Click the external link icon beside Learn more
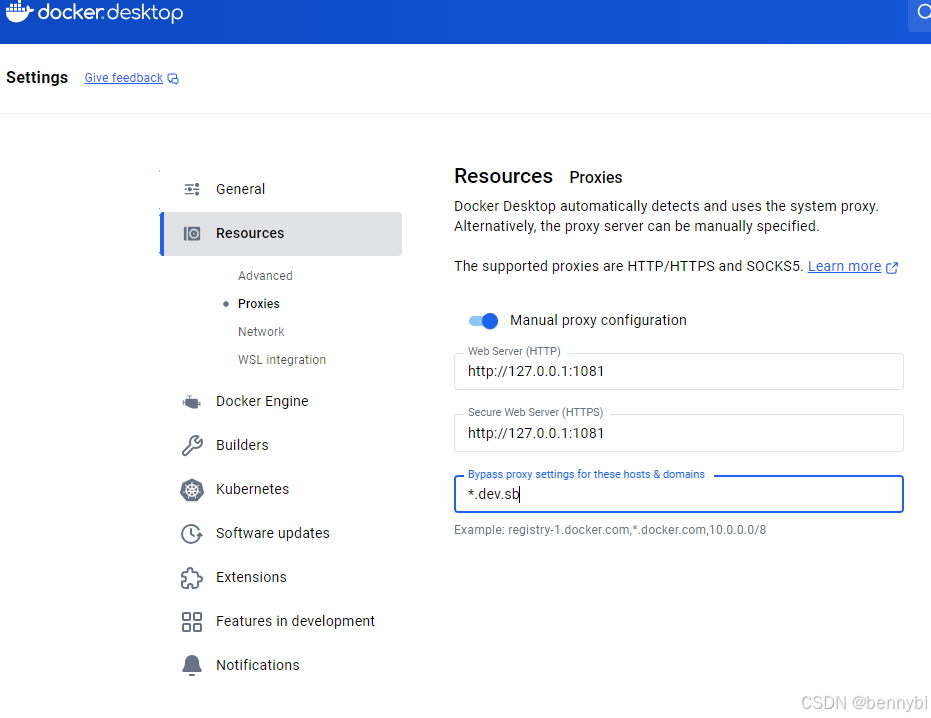The image size is (931, 718). [x=892, y=268]
